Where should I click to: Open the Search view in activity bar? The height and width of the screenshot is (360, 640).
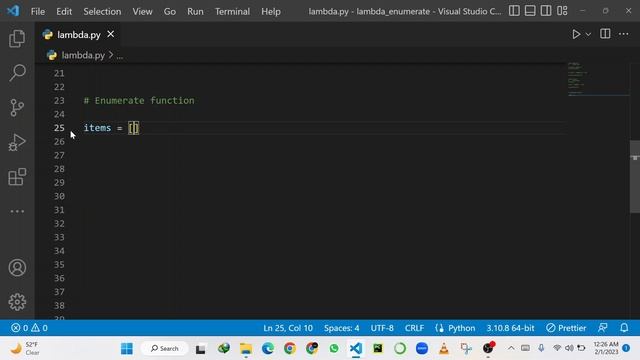click(17, 73)
